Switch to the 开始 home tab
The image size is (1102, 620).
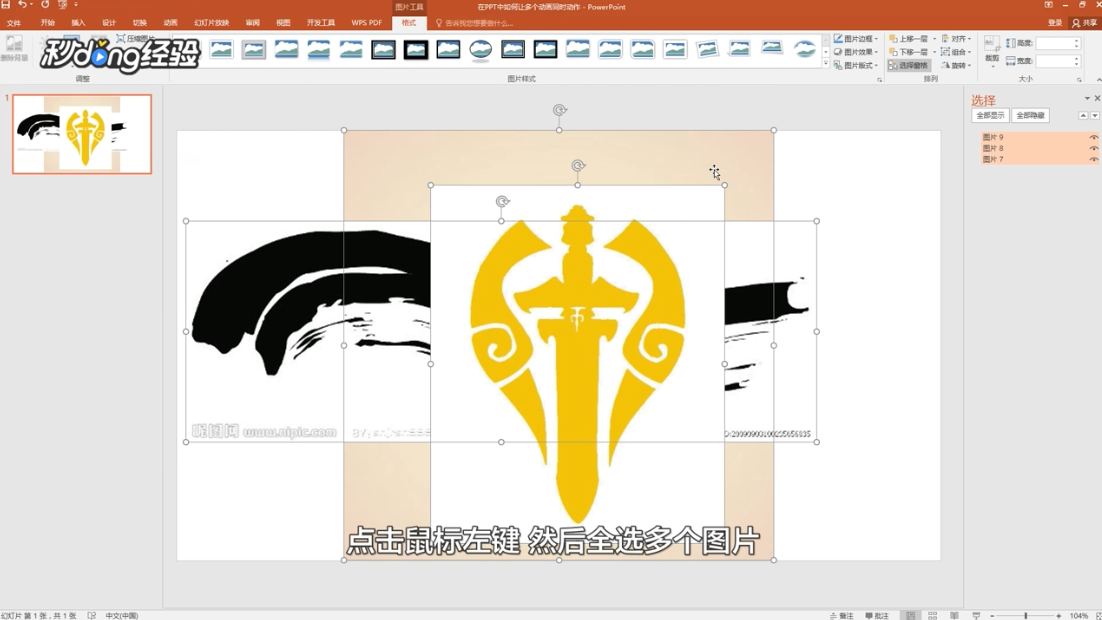pyautogui.click(x=47, y=23)
